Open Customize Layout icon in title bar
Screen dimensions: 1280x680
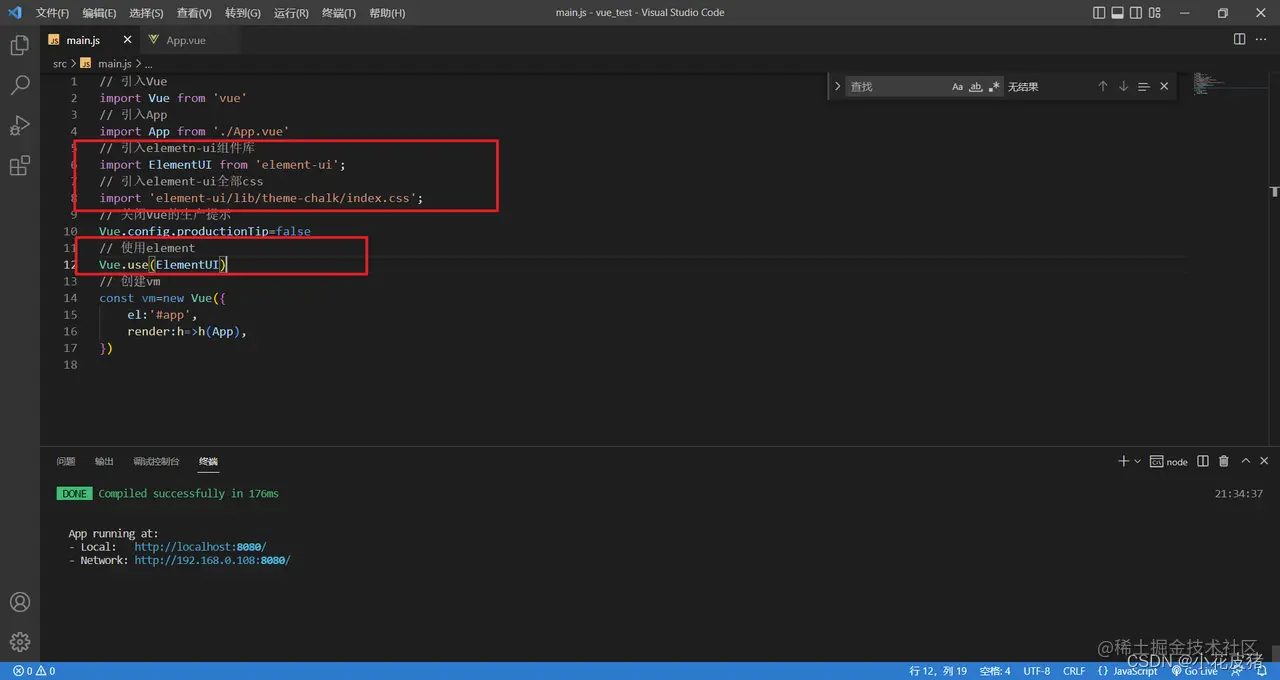click(1157, 13)
